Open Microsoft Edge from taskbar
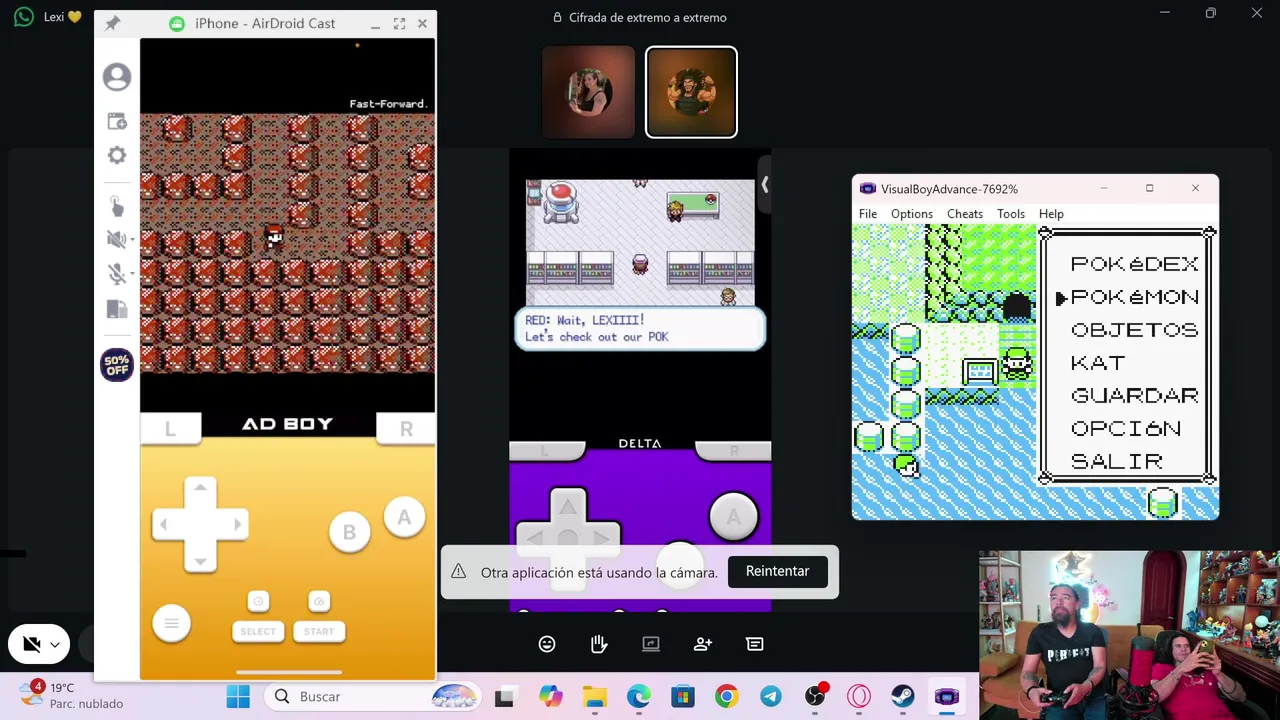1280x720 pixels. pyautogui.click(x=639, y=697)
